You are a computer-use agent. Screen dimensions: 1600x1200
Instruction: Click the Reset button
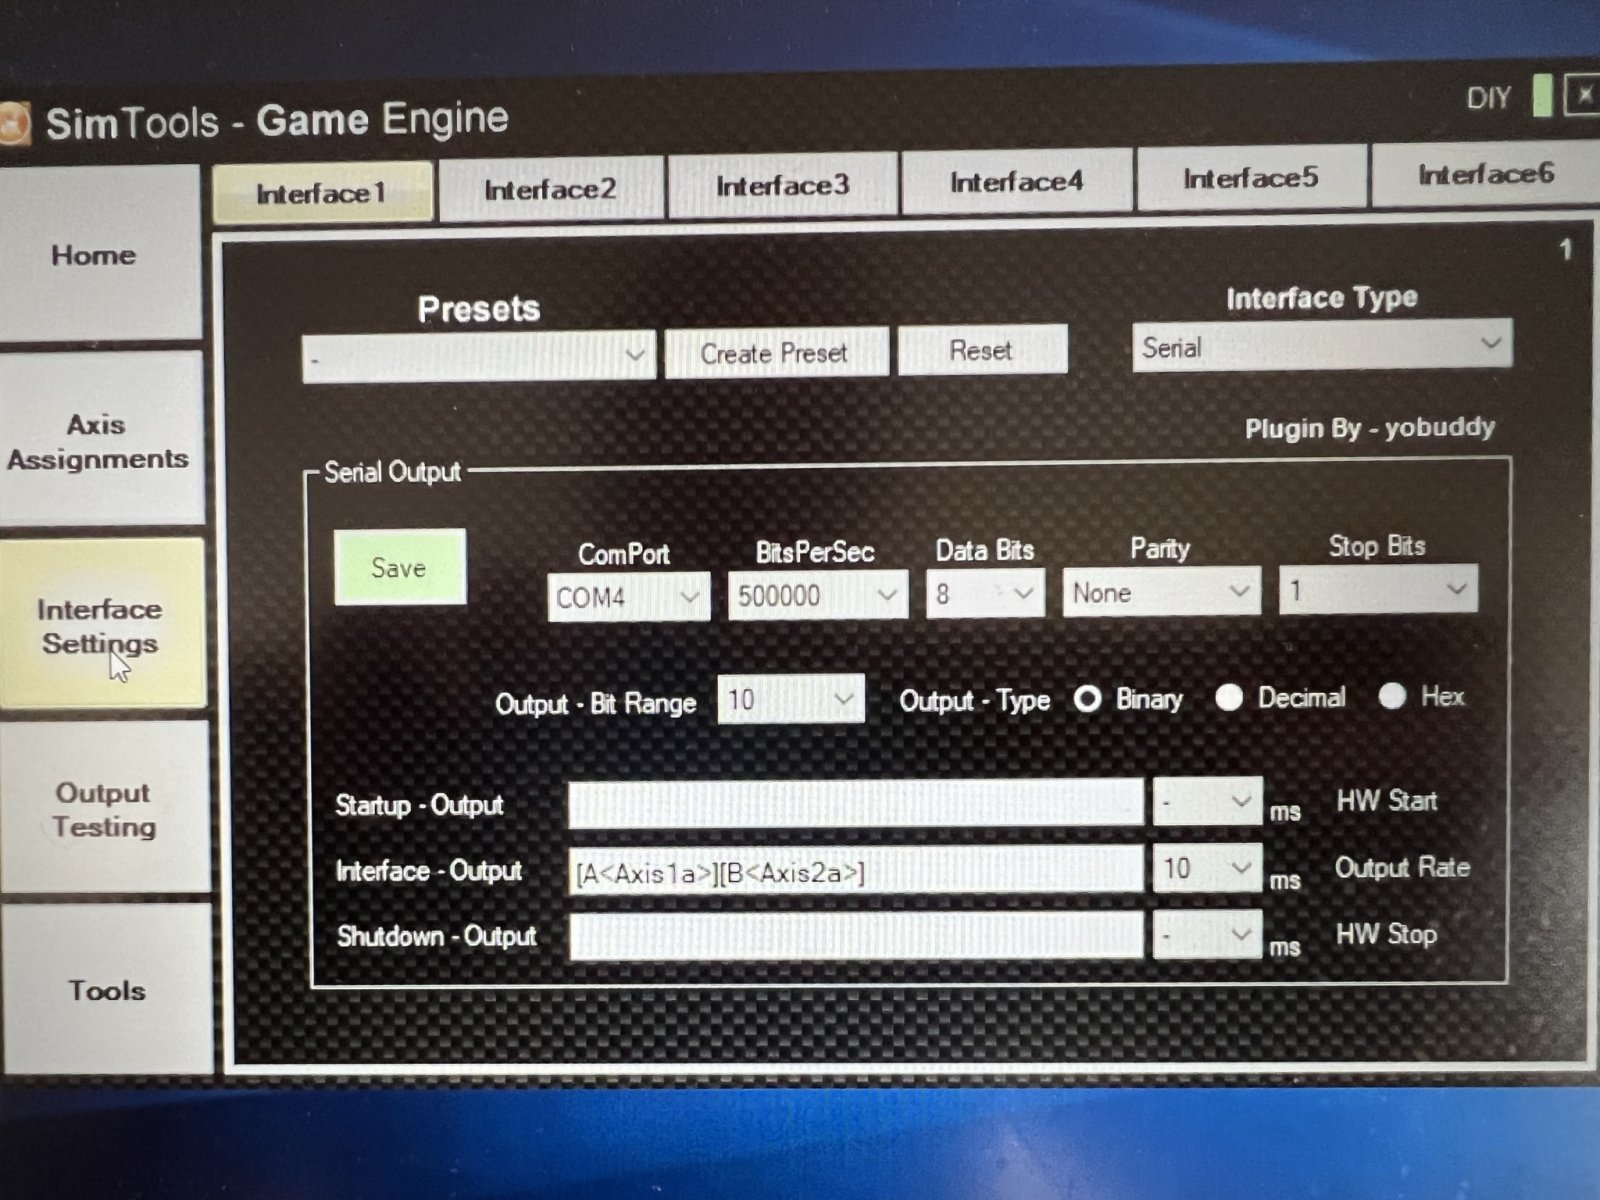(x=982, y=350)
